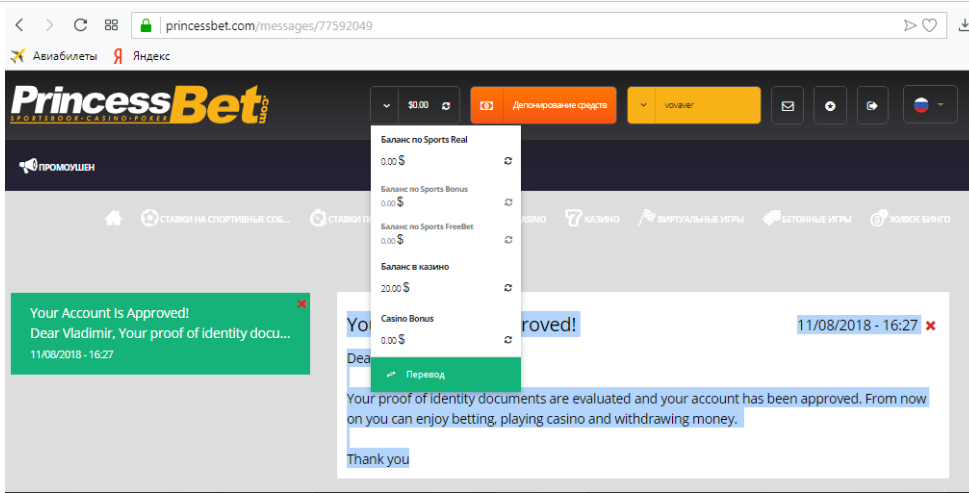969x493 pixels.
Task: Collapse the balance dropdown chevron
Action: [x=386, y=106]
